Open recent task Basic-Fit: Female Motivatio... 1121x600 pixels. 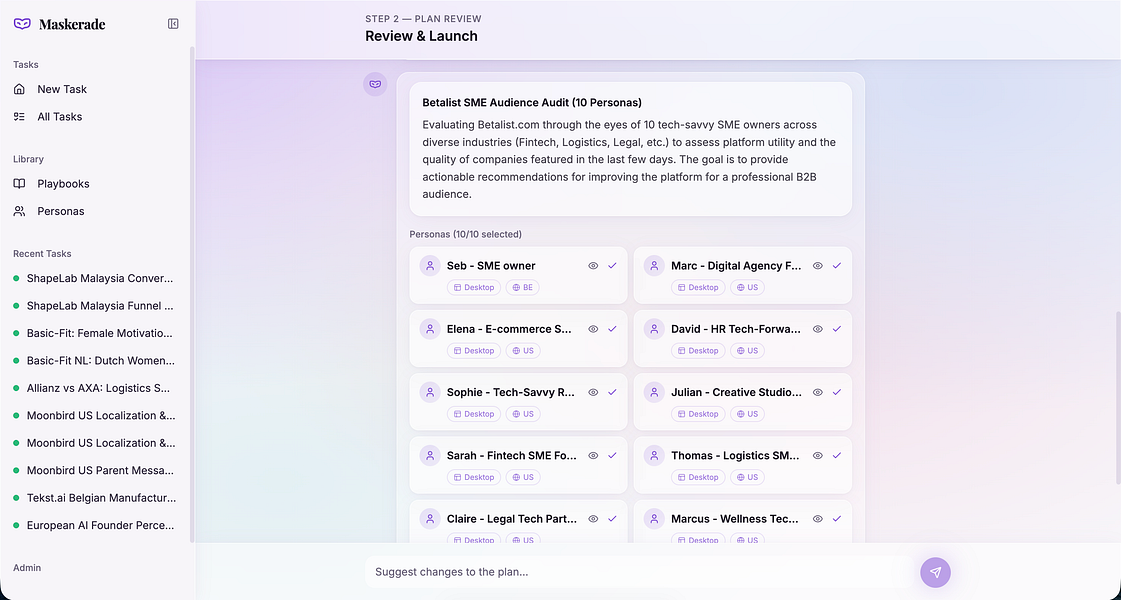[x=94, y=333]
